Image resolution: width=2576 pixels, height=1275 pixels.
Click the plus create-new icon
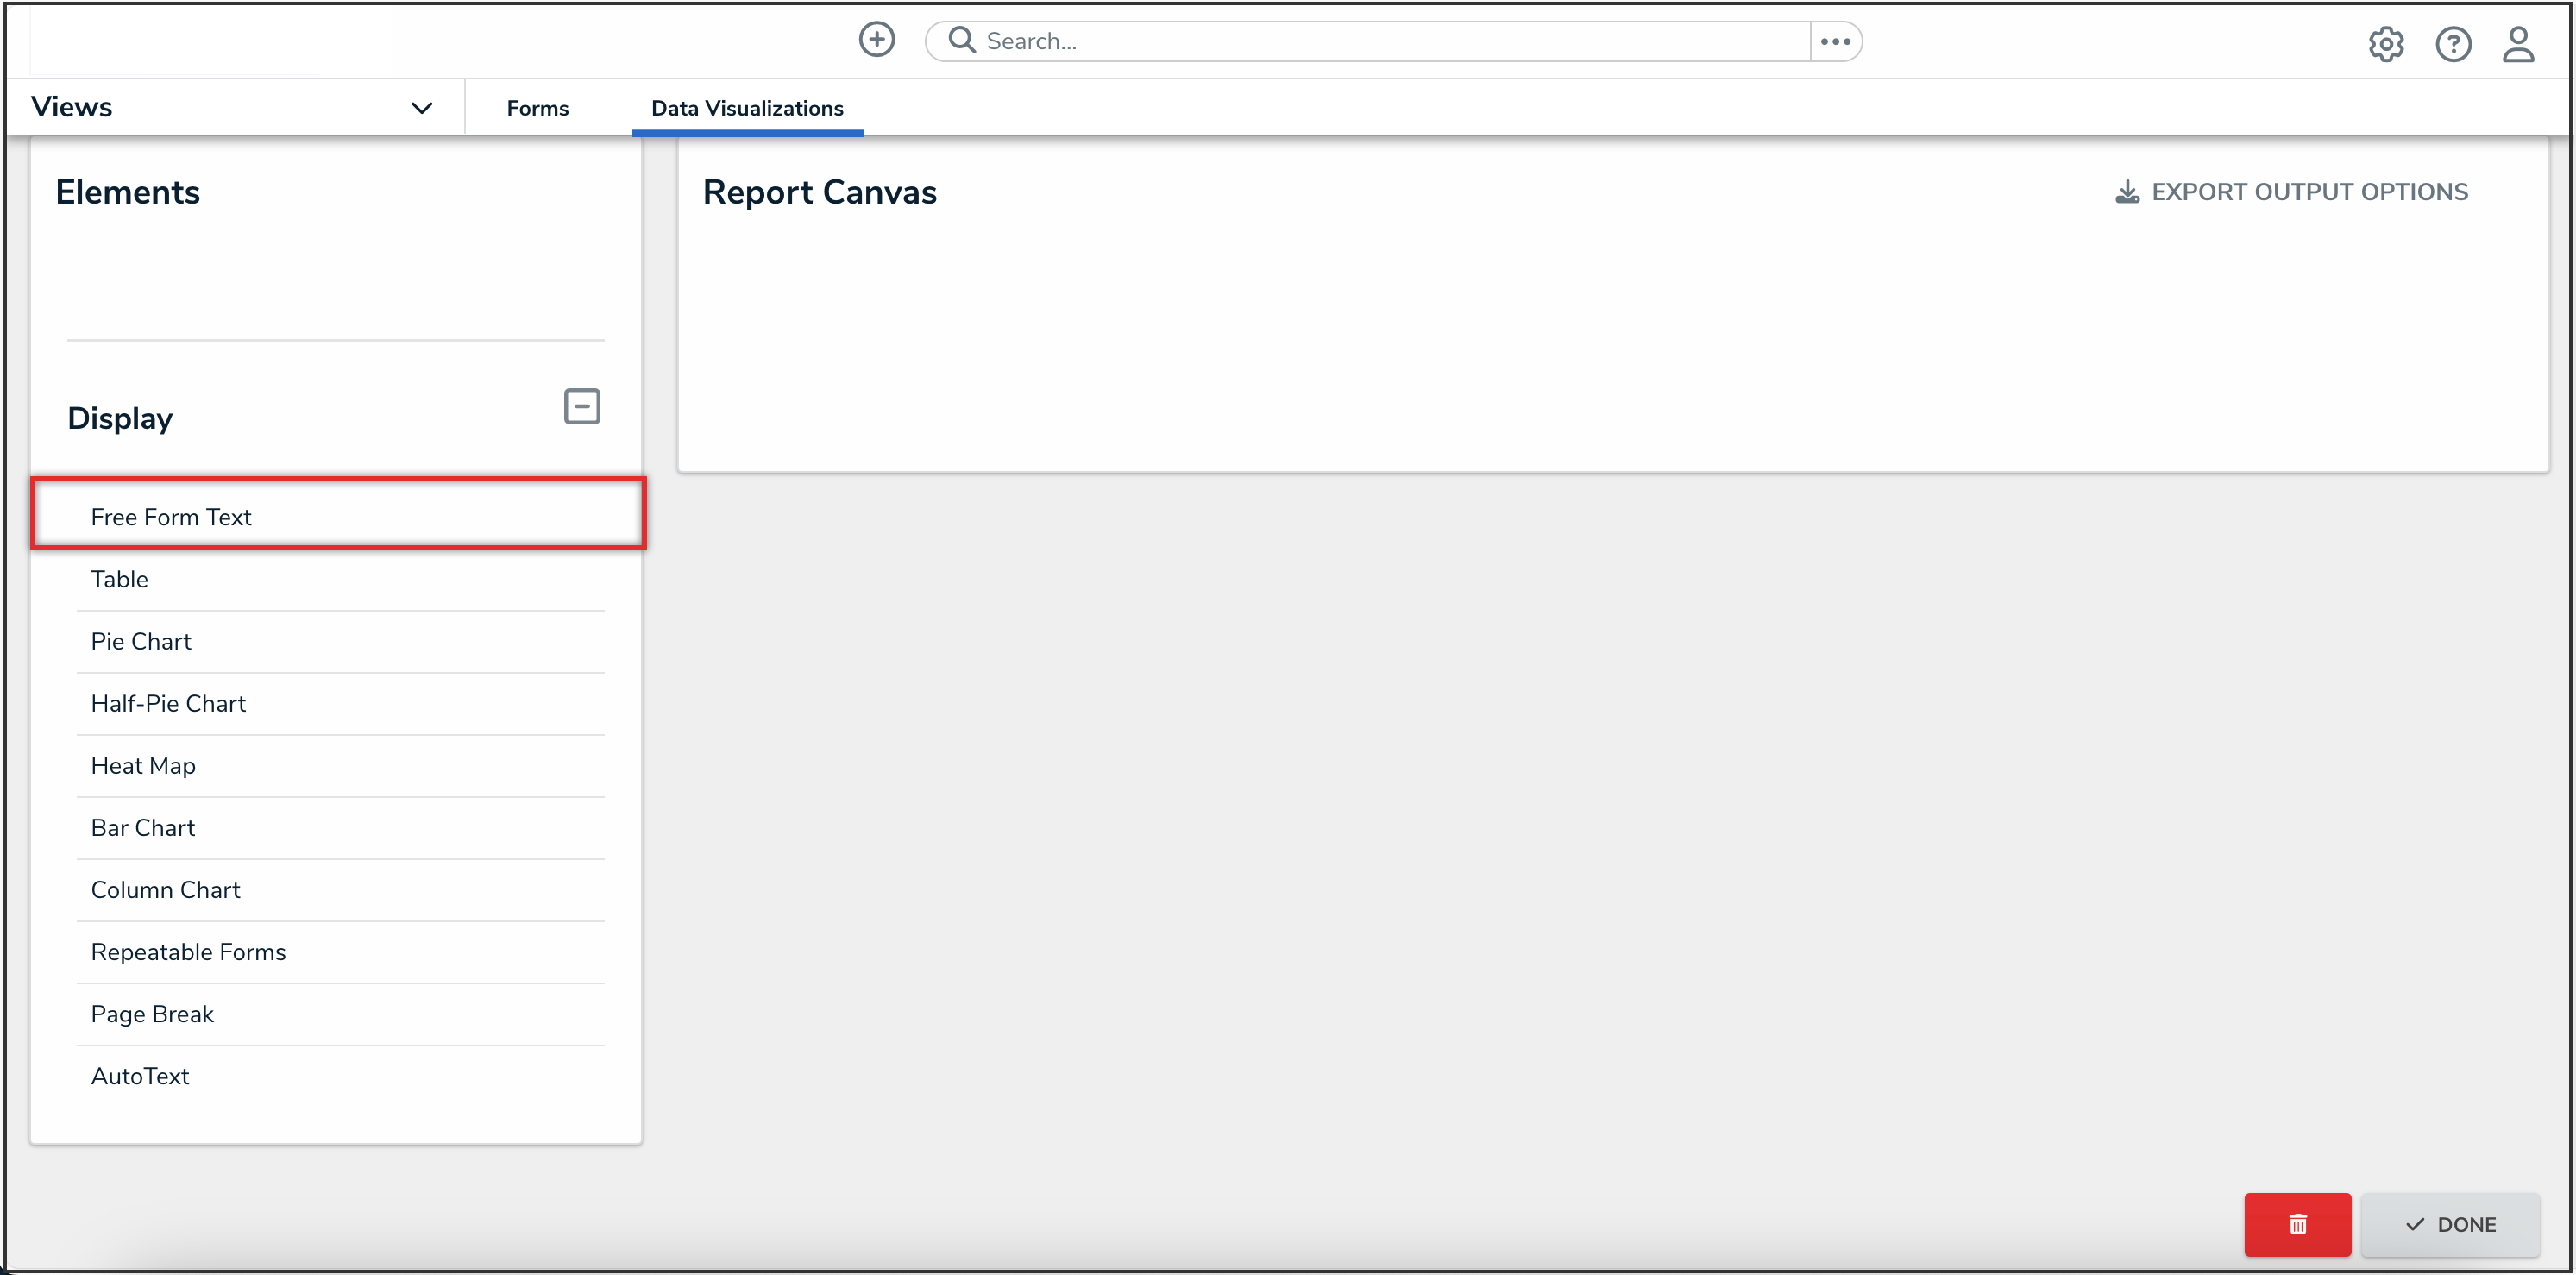pyautogui.click(x=876, y=40)
